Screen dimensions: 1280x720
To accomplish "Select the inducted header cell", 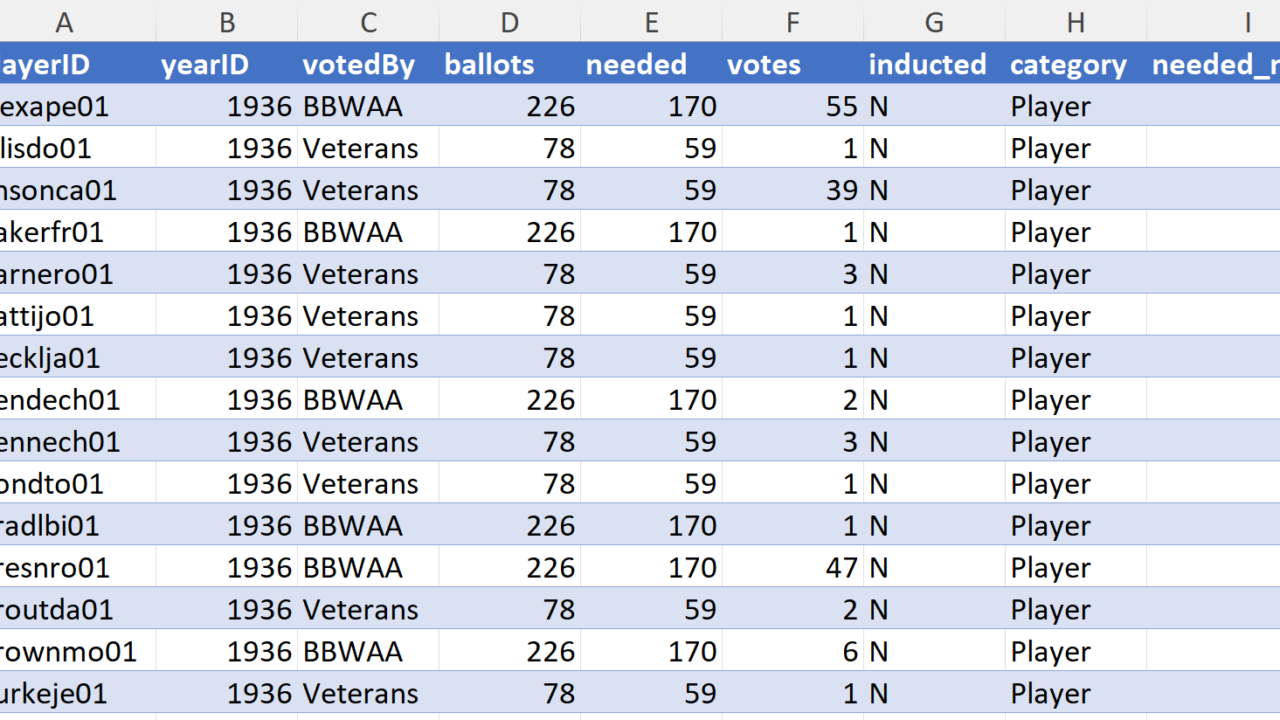I will click(x=934, y=65).
